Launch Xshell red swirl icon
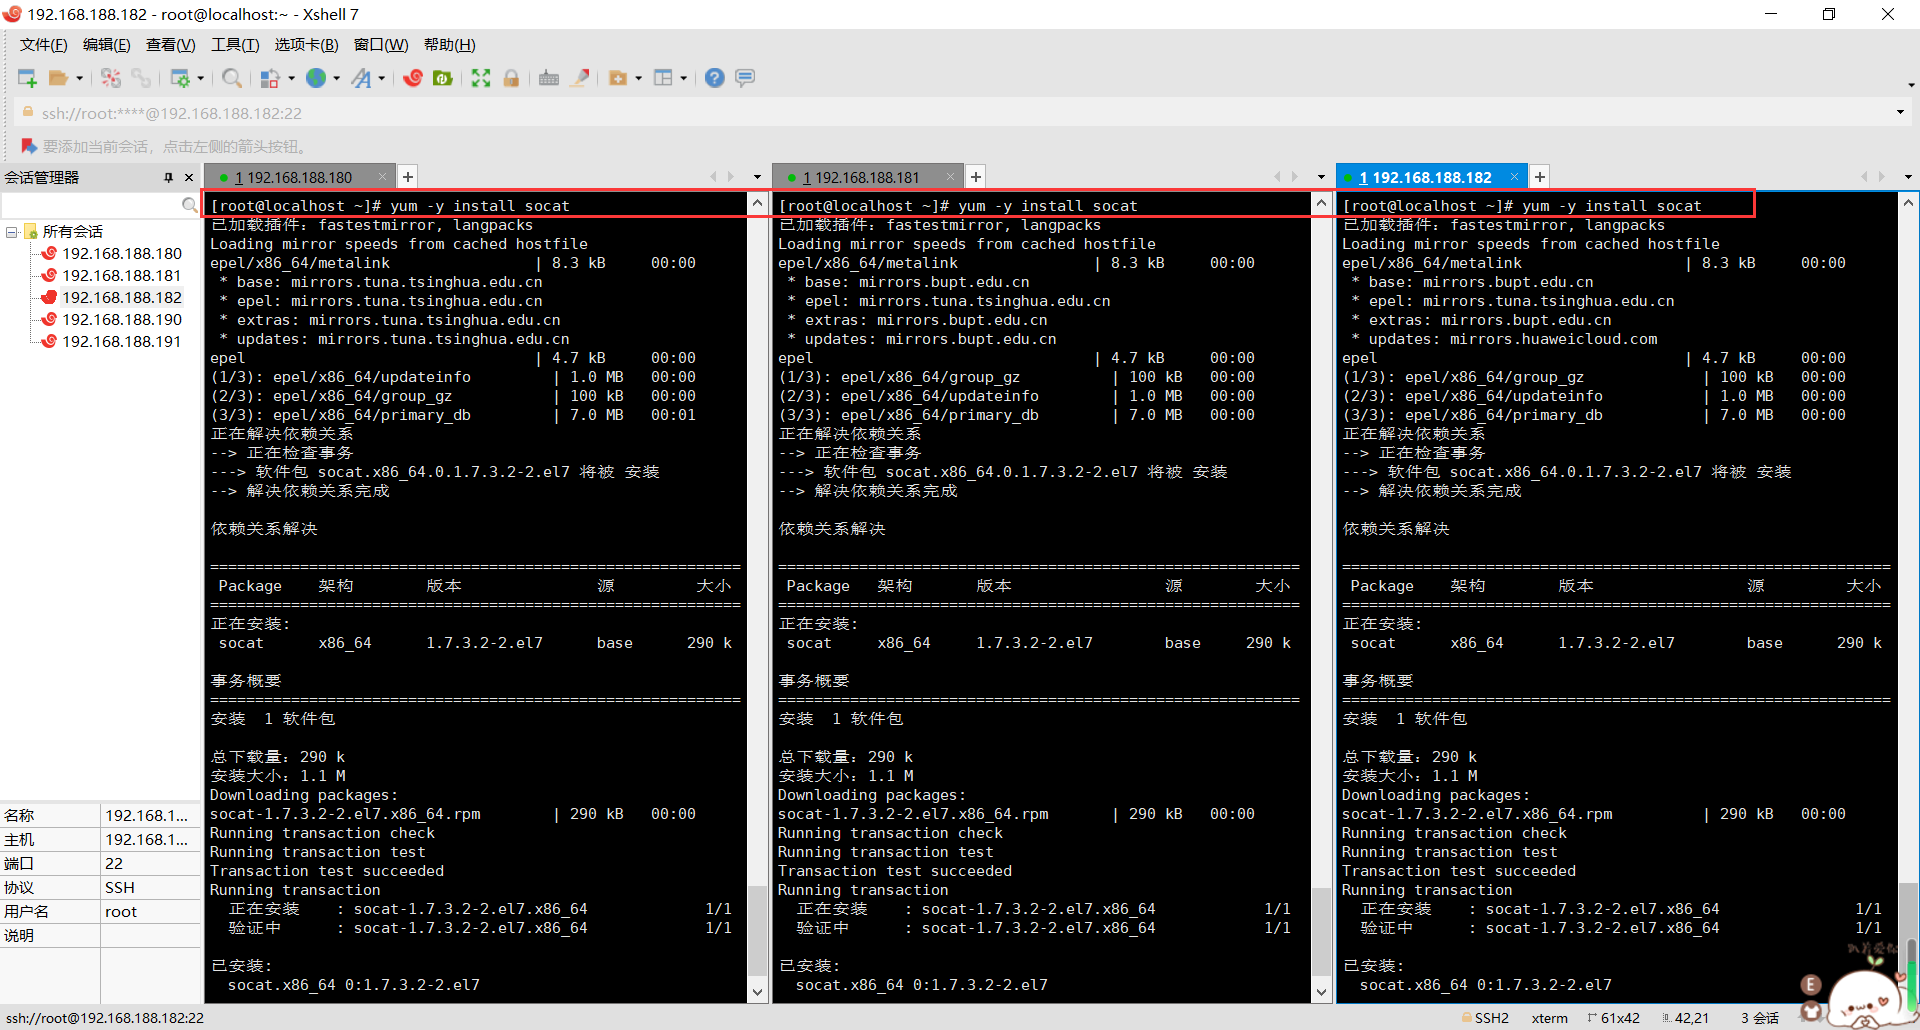Image resolution: width=1920 pixels, height=1030 pixels. (x=413, y=78)
